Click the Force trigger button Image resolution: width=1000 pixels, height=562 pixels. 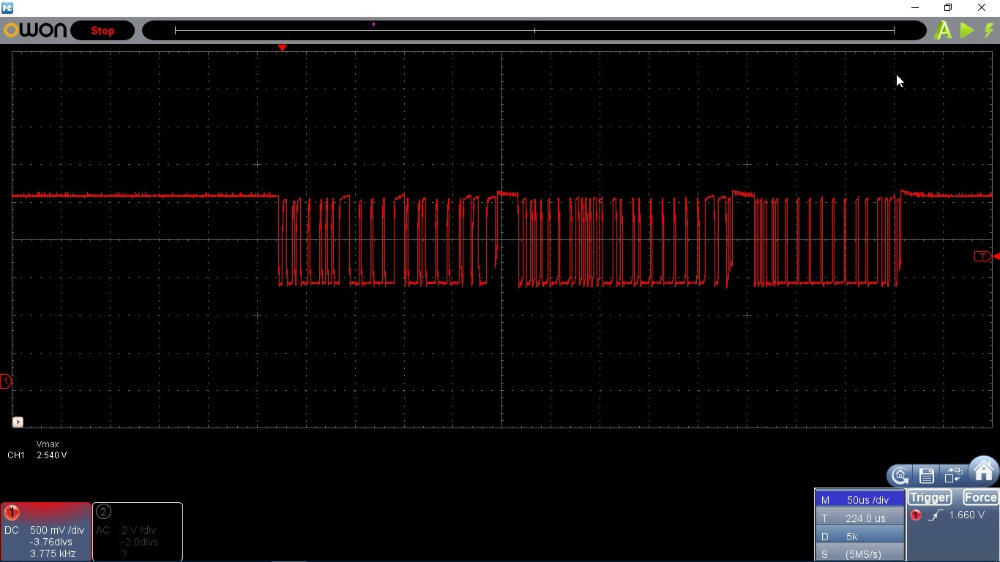pos(980,498)
